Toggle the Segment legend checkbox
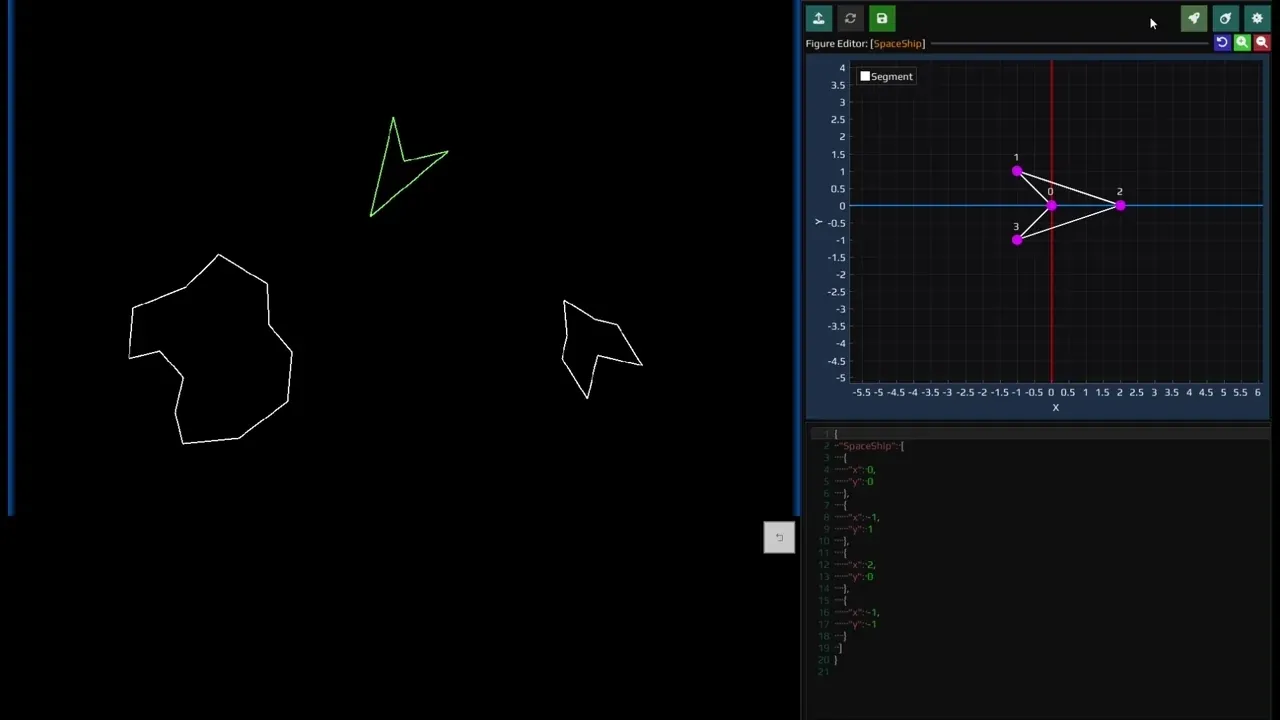The width and height of the screenshot is (1280, 720). (x=865, y=76)
